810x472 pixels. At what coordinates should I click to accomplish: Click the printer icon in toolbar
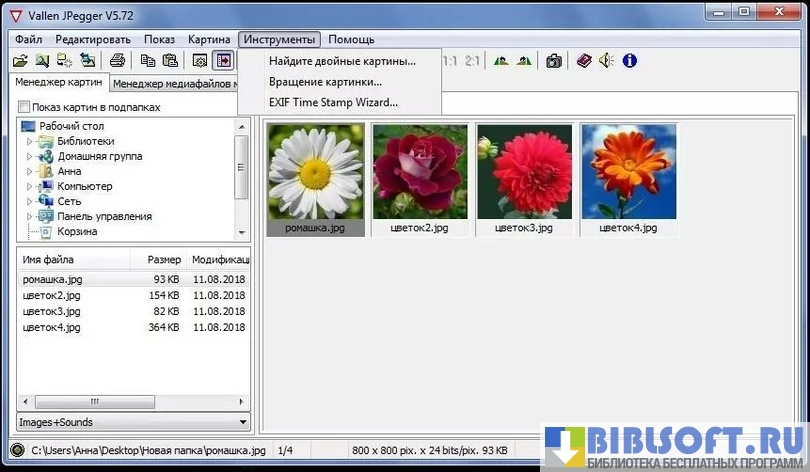point(118,61)
